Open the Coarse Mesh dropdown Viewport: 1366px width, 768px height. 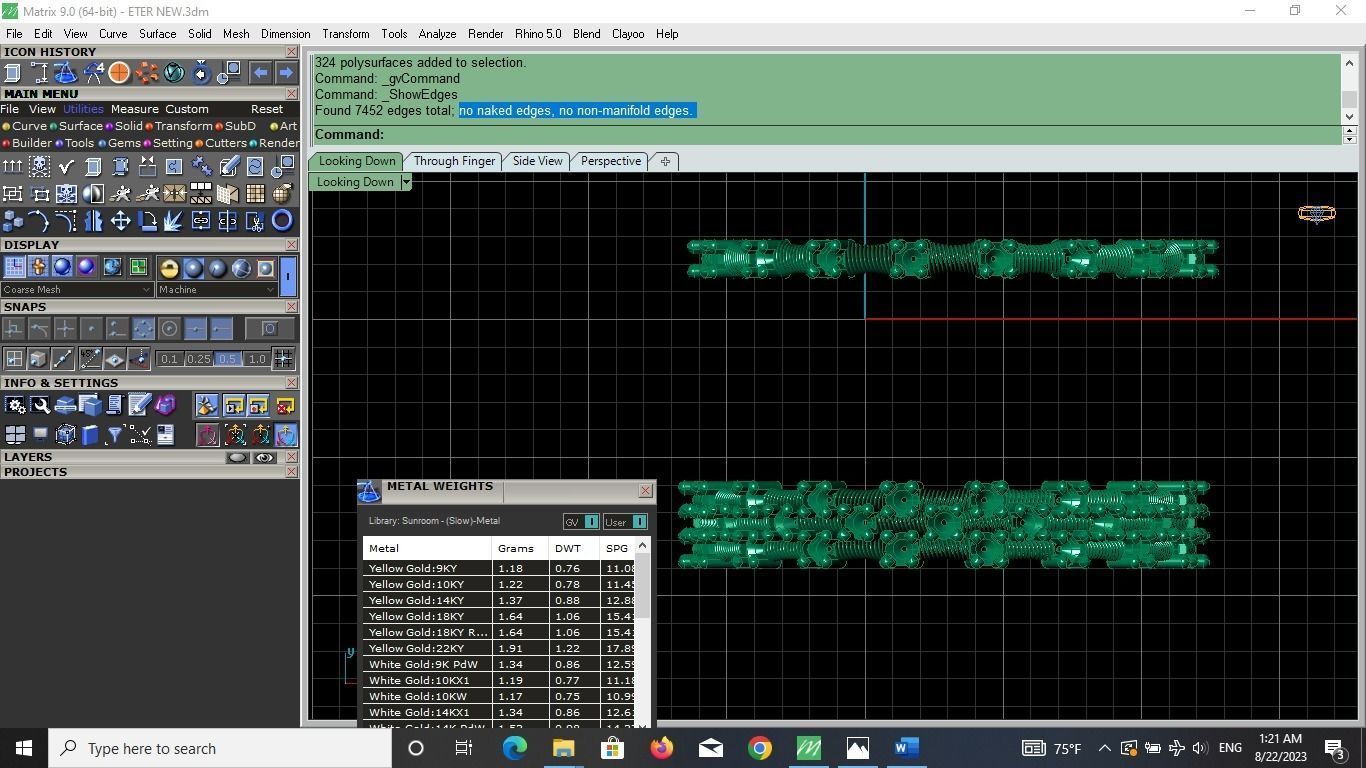tap(76, 290)
